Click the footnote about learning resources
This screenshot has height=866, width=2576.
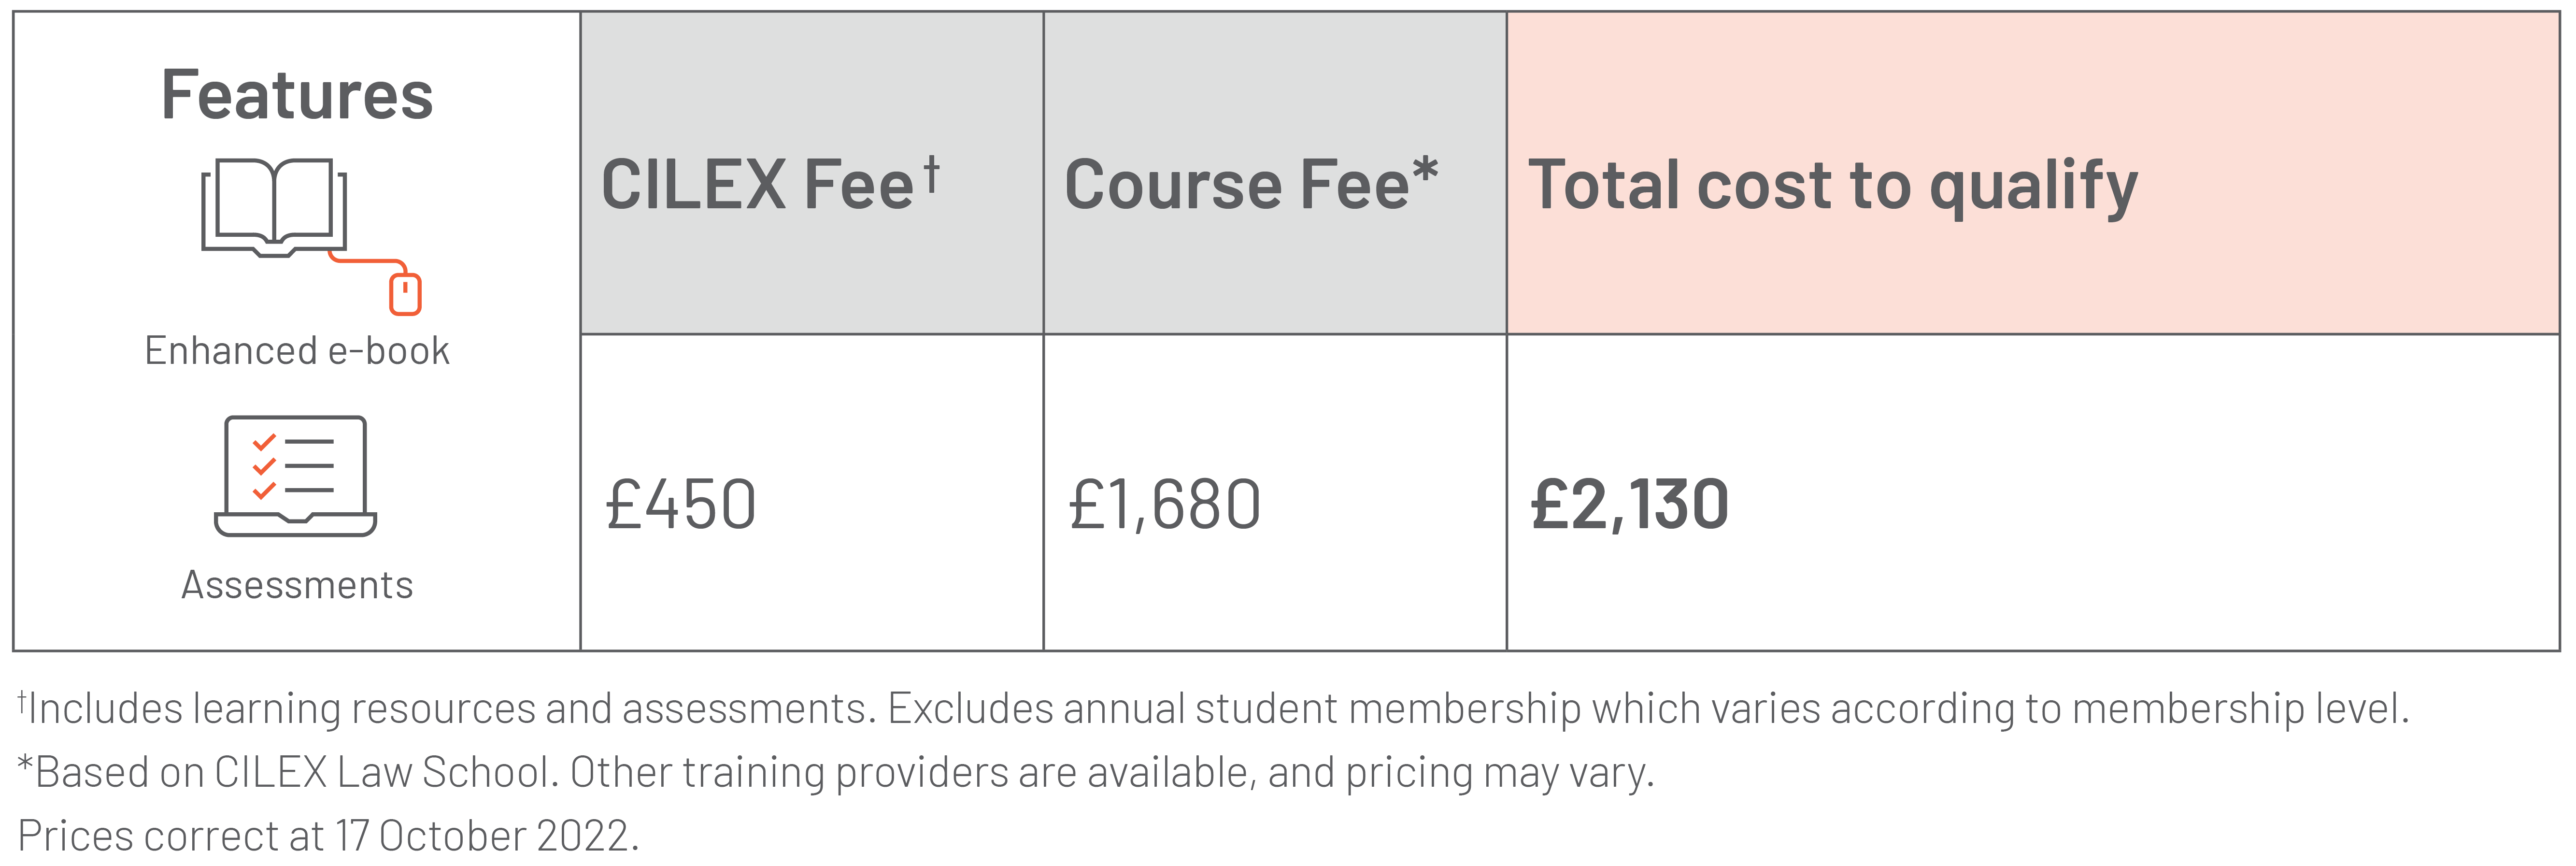tap(1213, 709)
